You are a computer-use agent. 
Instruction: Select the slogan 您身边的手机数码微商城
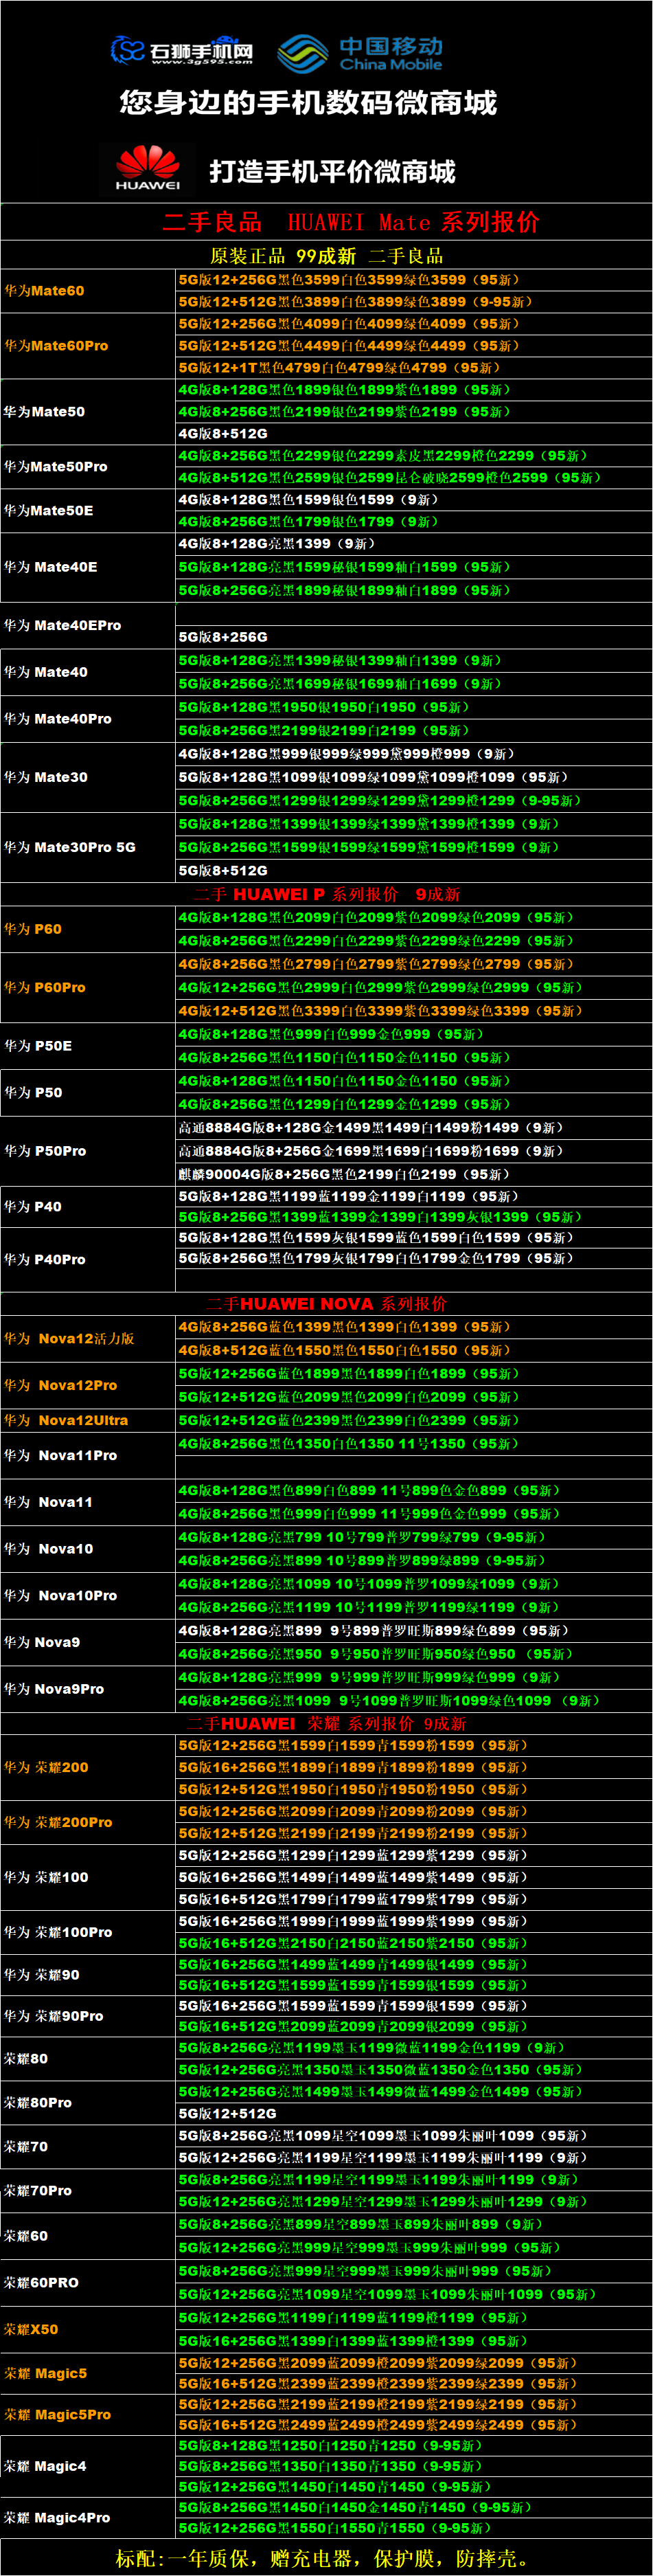[308, 102]
